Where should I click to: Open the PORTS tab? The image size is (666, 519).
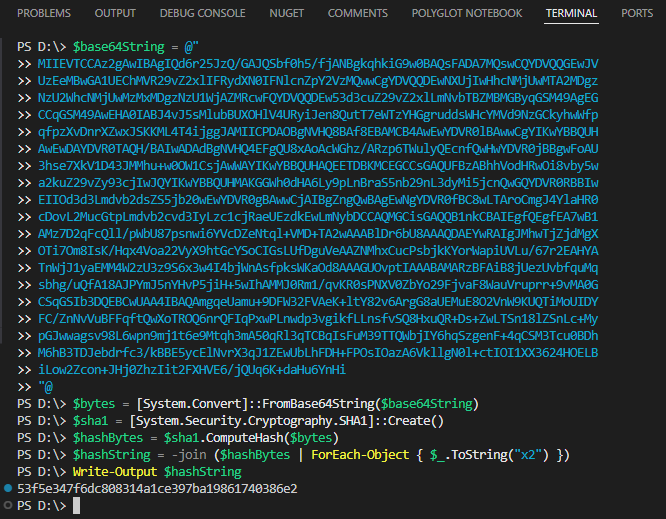click(636, 13)
